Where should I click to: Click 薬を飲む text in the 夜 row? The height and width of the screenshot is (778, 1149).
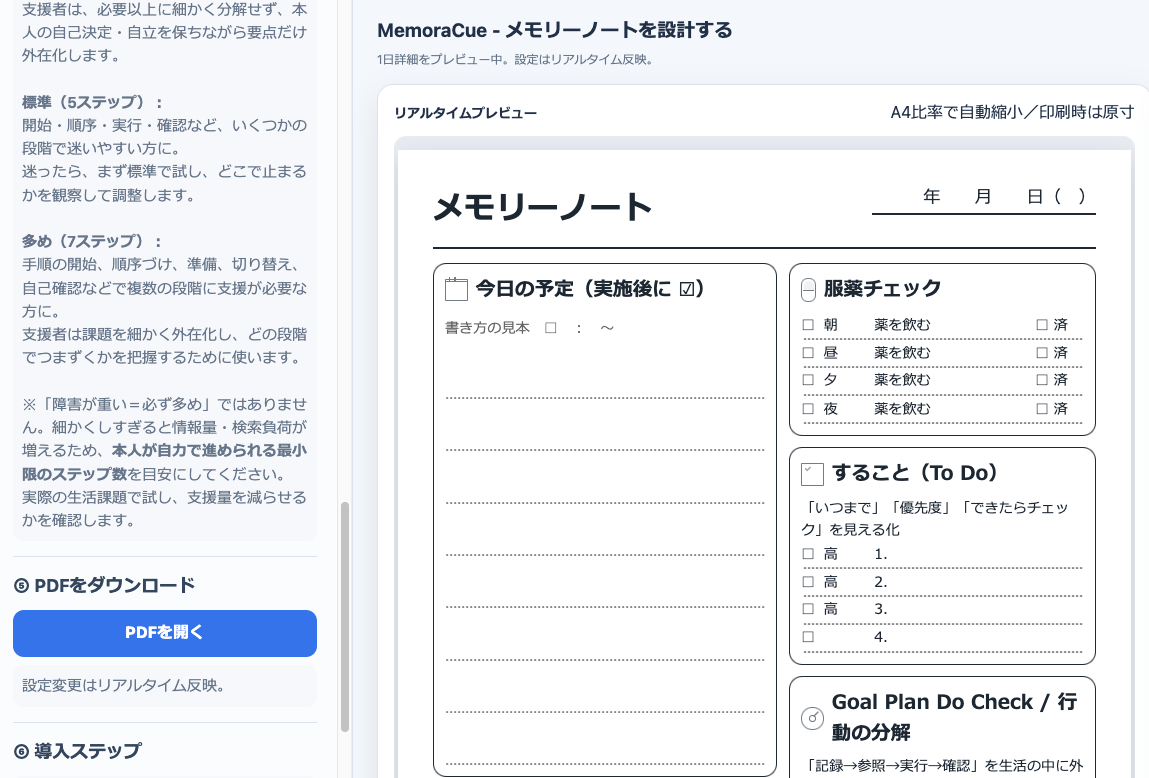click(x=902, y=409)
